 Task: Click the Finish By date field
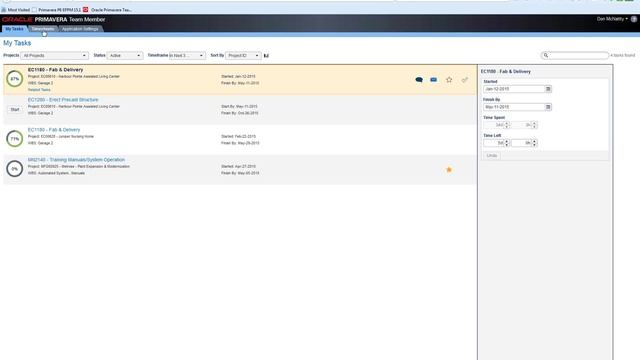514,107
